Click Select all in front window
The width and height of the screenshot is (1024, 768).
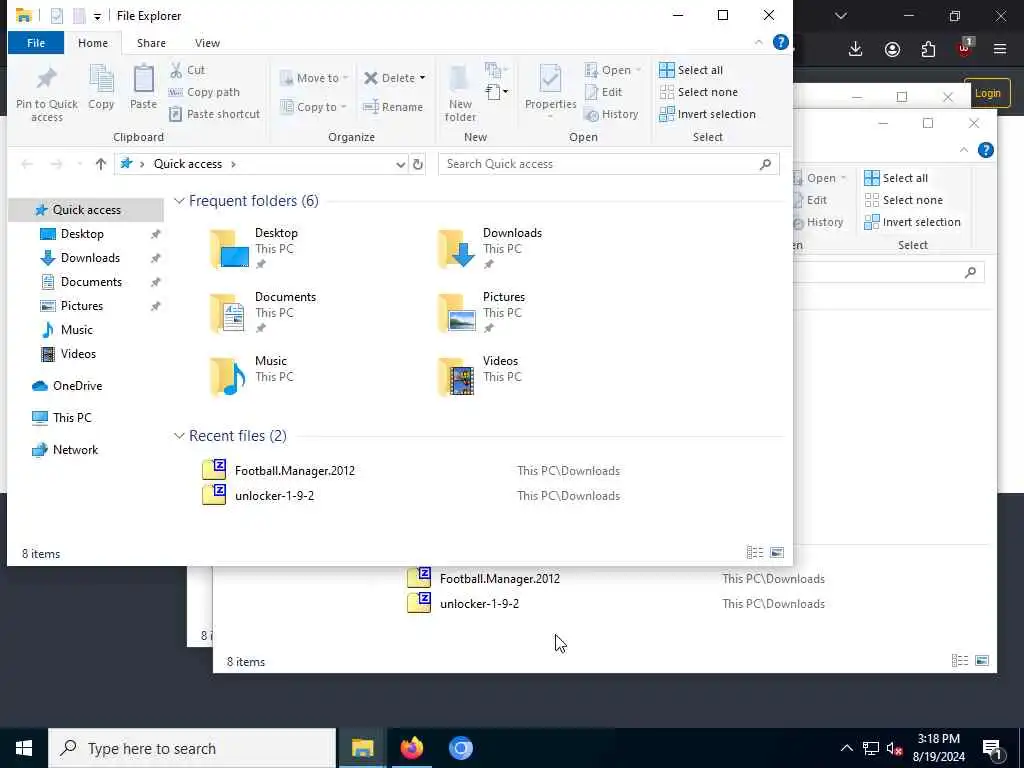(691, 70)
